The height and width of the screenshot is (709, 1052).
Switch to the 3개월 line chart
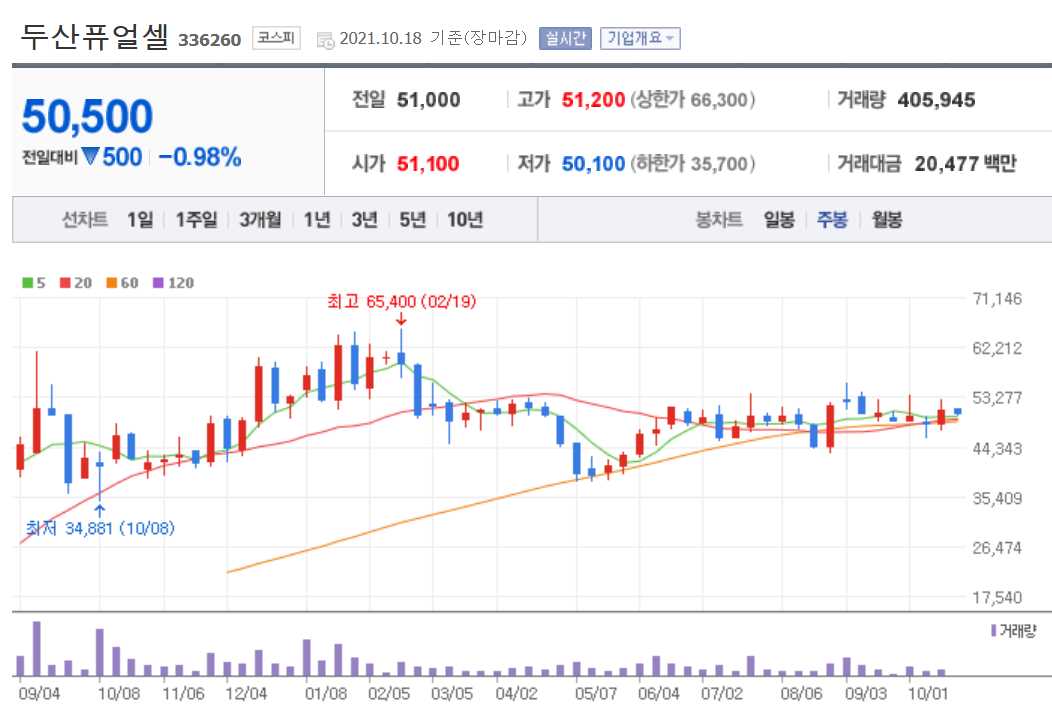(x=260, y=219)
